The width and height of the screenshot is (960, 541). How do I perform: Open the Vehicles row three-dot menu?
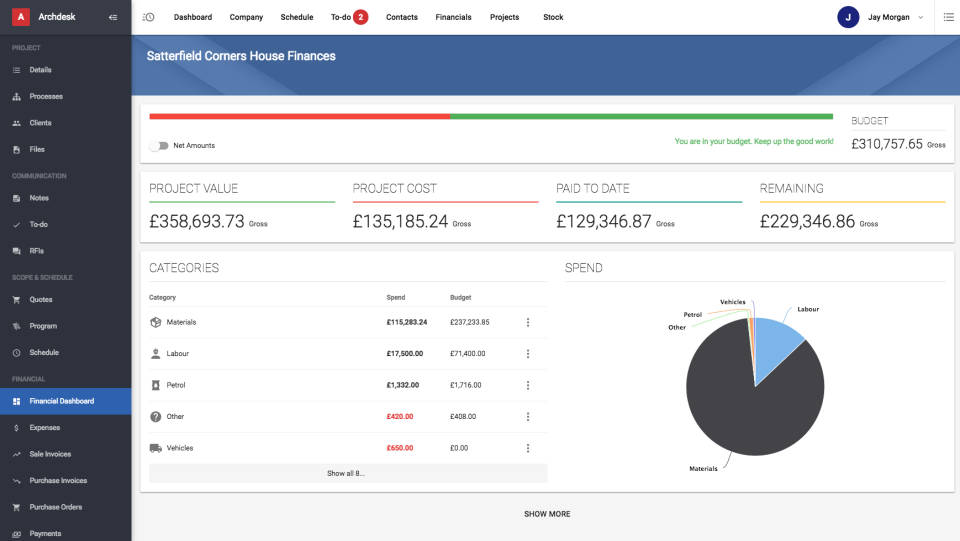pos(527,448)
